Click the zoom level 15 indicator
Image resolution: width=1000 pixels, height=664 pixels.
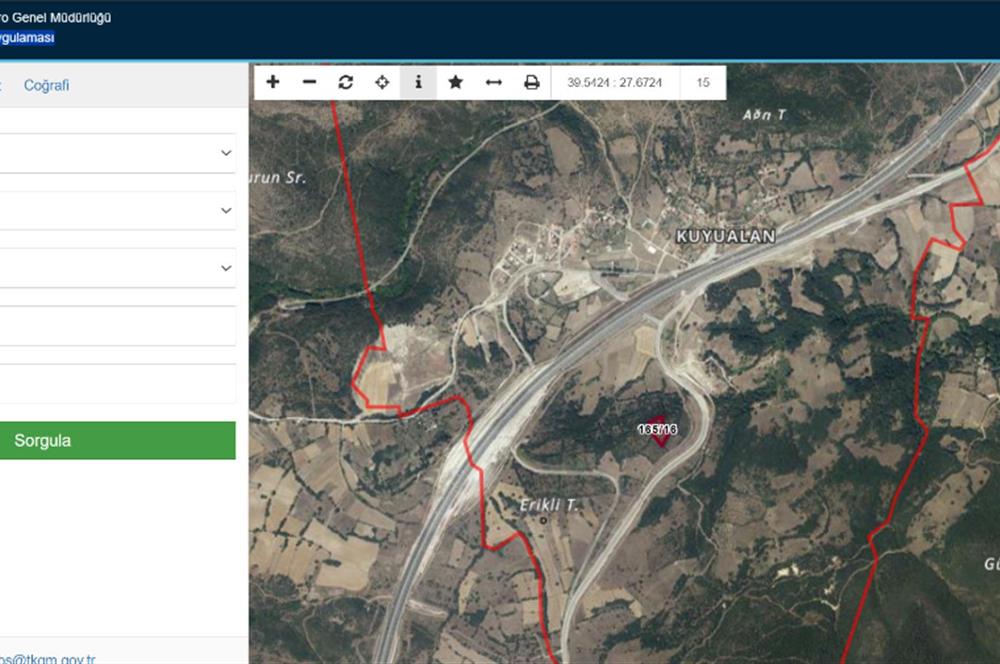click(x=703, y=82)
